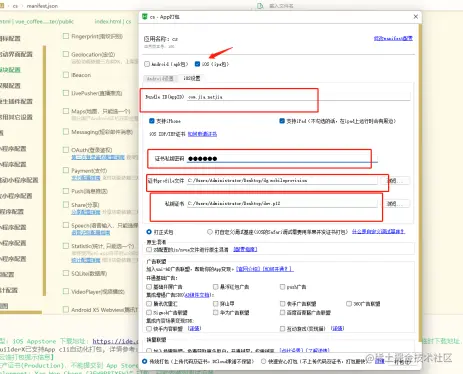Focus the 证书私钥密码 password field
Viewport: 463px width, 374px height.
point(282,159)
